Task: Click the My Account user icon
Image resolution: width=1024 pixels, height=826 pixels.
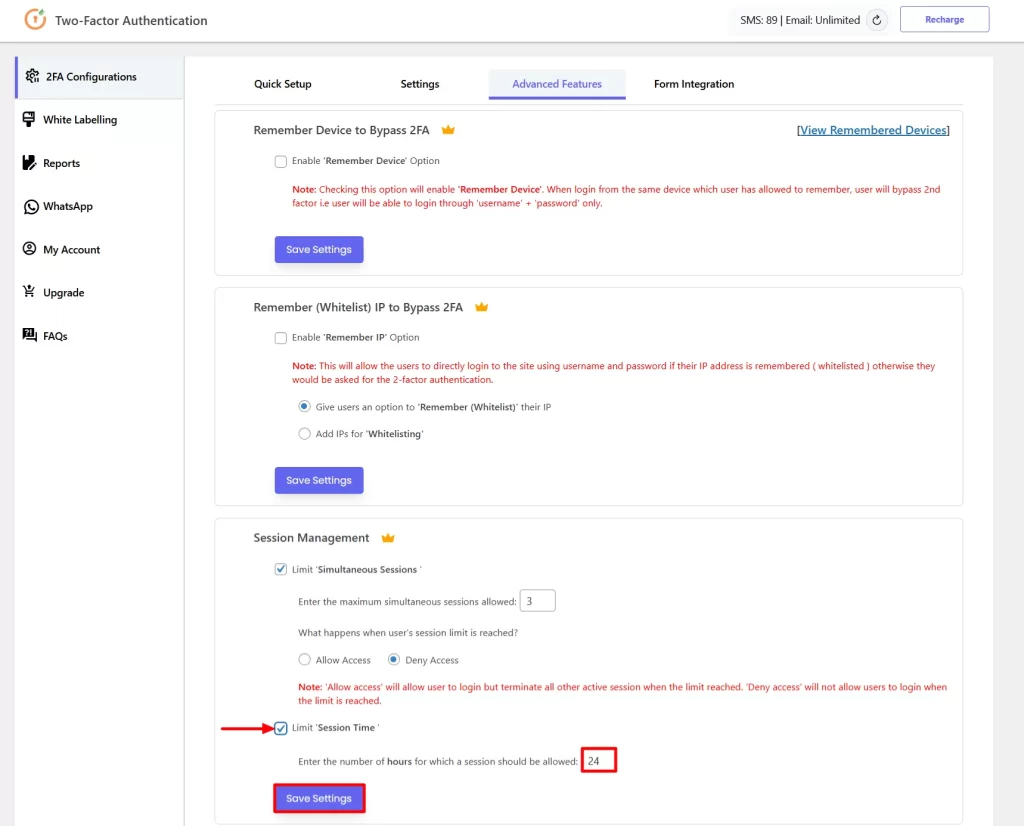Action: point(29,249)
